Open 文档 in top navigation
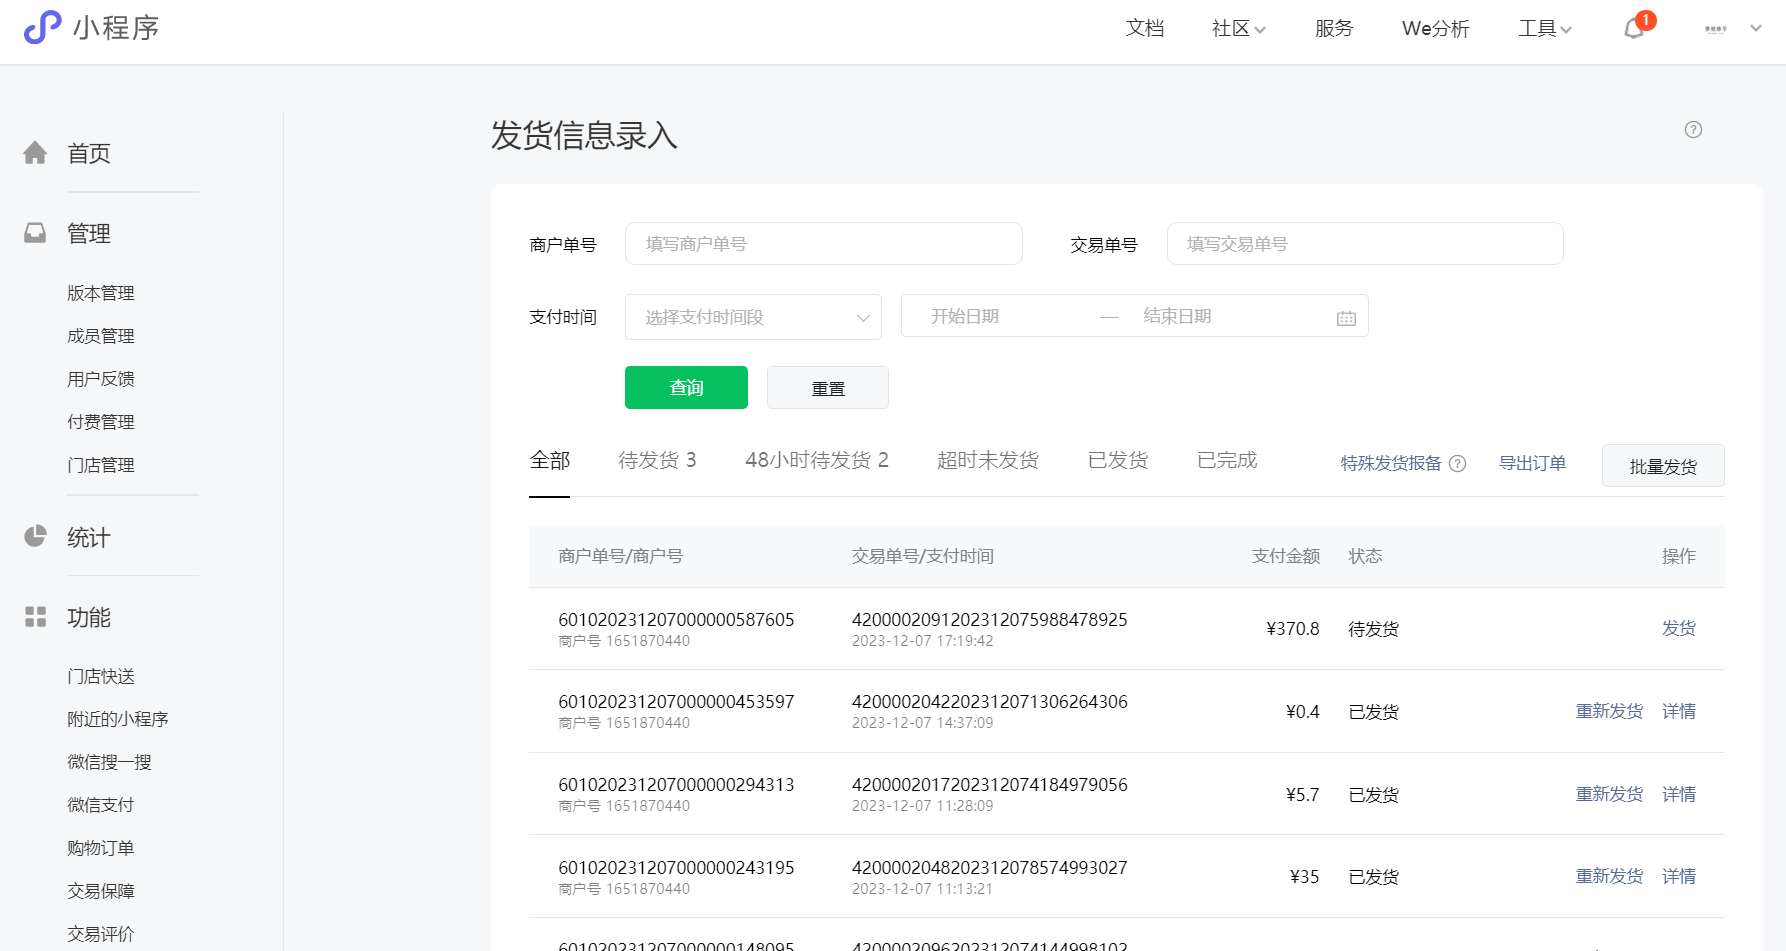Image resolution: width=1786 pixels, height=951 pixels. tap(1144, 28)
